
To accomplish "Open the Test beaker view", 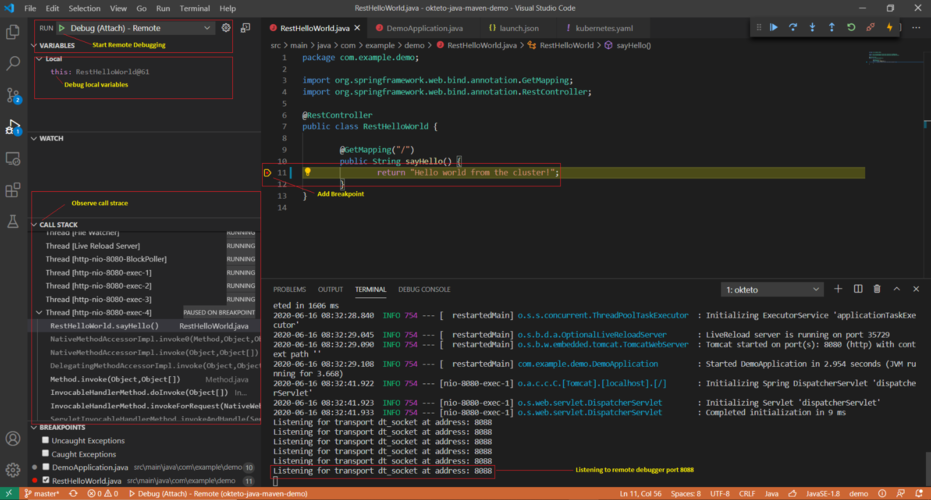I will 12,221.
